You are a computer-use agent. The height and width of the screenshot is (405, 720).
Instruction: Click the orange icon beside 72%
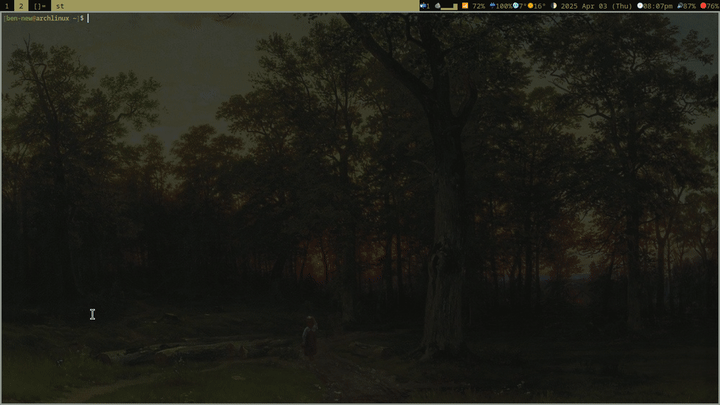[465, 6]
